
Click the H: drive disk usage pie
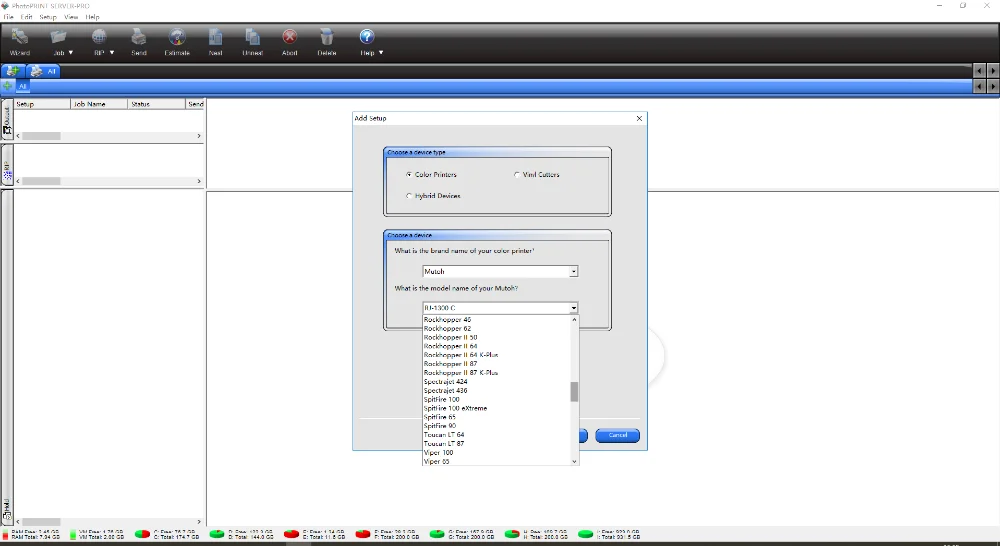point(511,534)
